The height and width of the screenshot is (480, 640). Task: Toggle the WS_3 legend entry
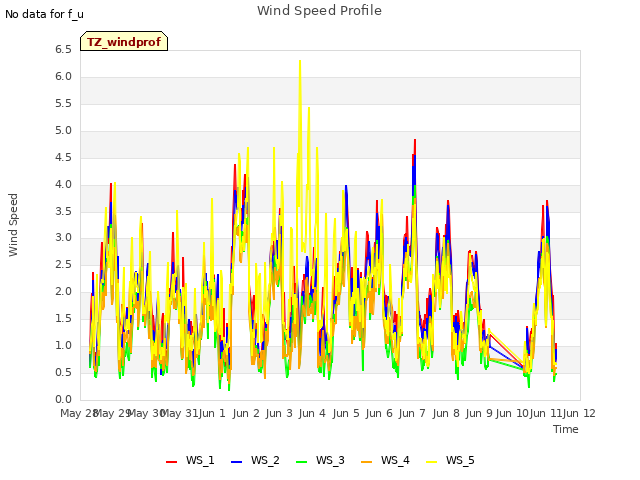[x=320, y=460]
